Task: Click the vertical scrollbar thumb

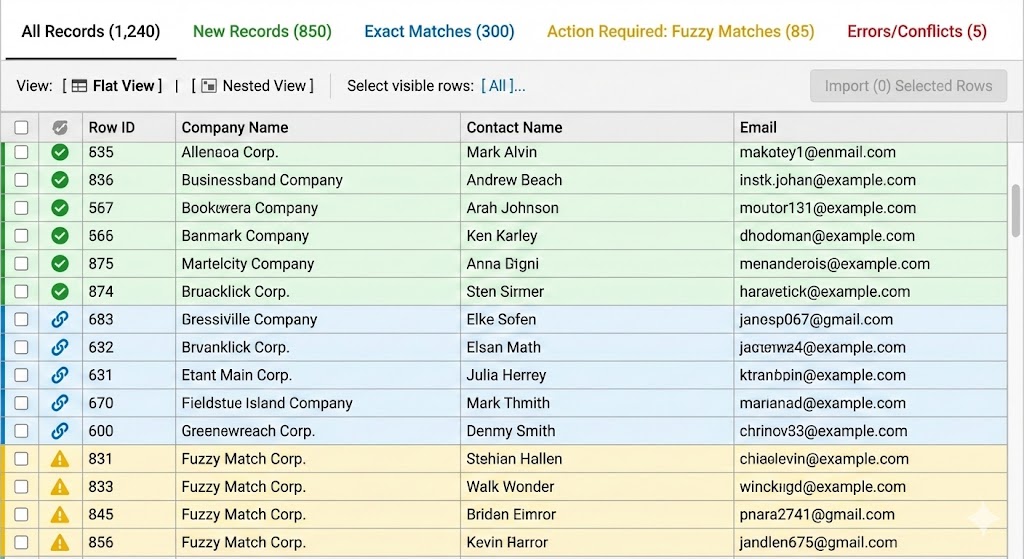Action: [1016, 210]
